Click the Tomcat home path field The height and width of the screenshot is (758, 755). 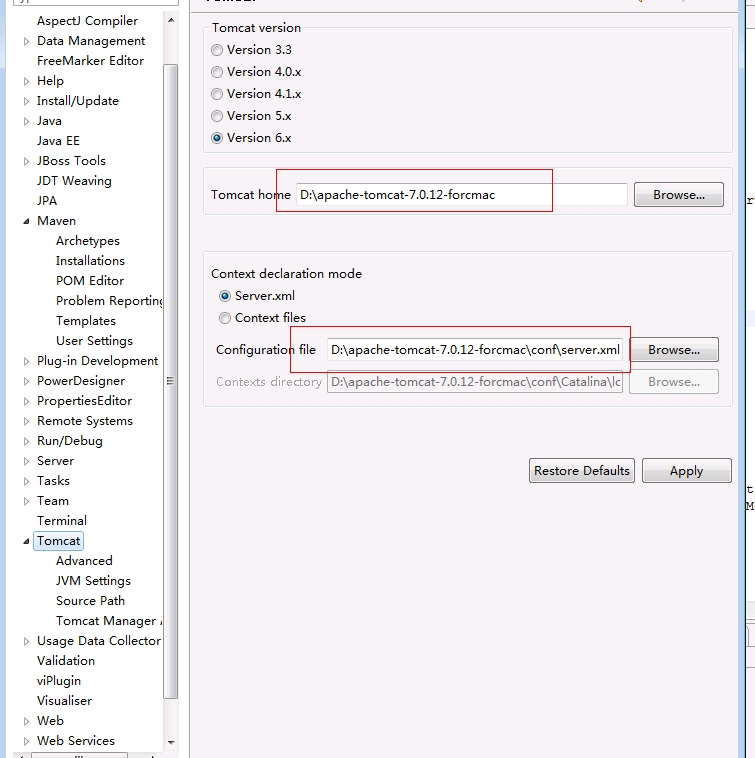tap(462, 195)
